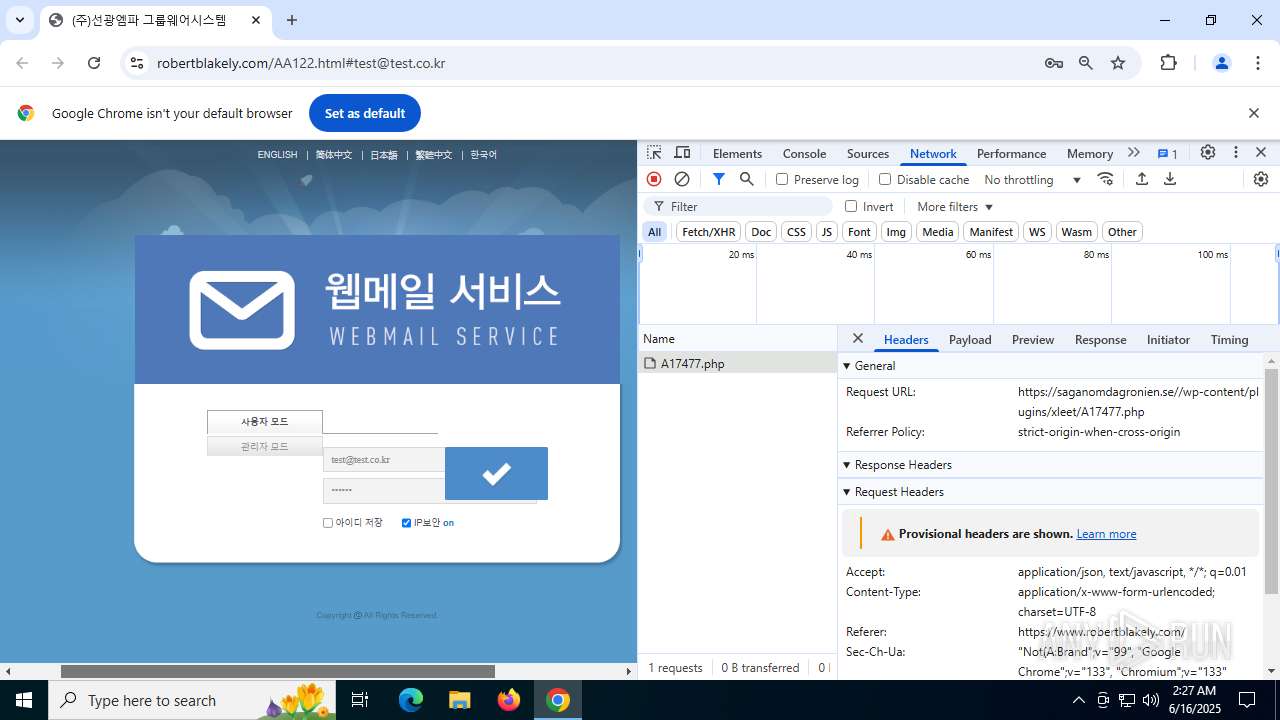Click the zoom magnifier in address bar
1280x720 pixels.
[1086, 63]
